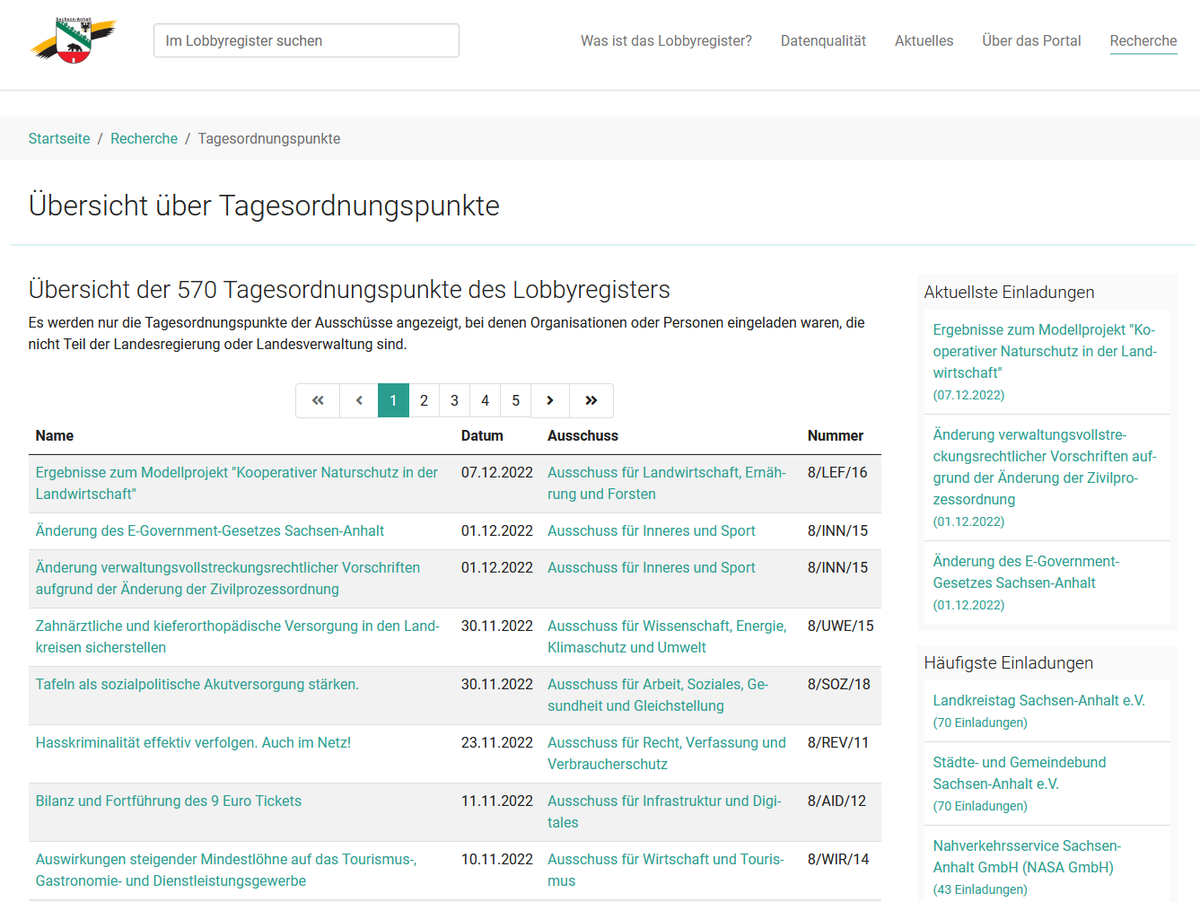Select 'Datenqualität' in the top navigation
This screenshot has height=902, width=1200.
coord(823,41)
